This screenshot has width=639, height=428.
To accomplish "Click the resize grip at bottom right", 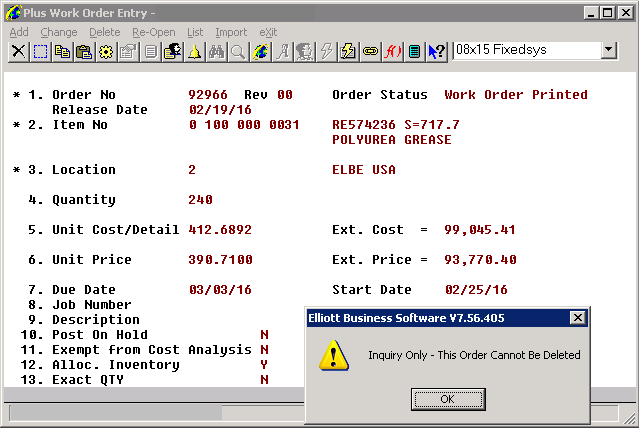I will coord(630,417).
